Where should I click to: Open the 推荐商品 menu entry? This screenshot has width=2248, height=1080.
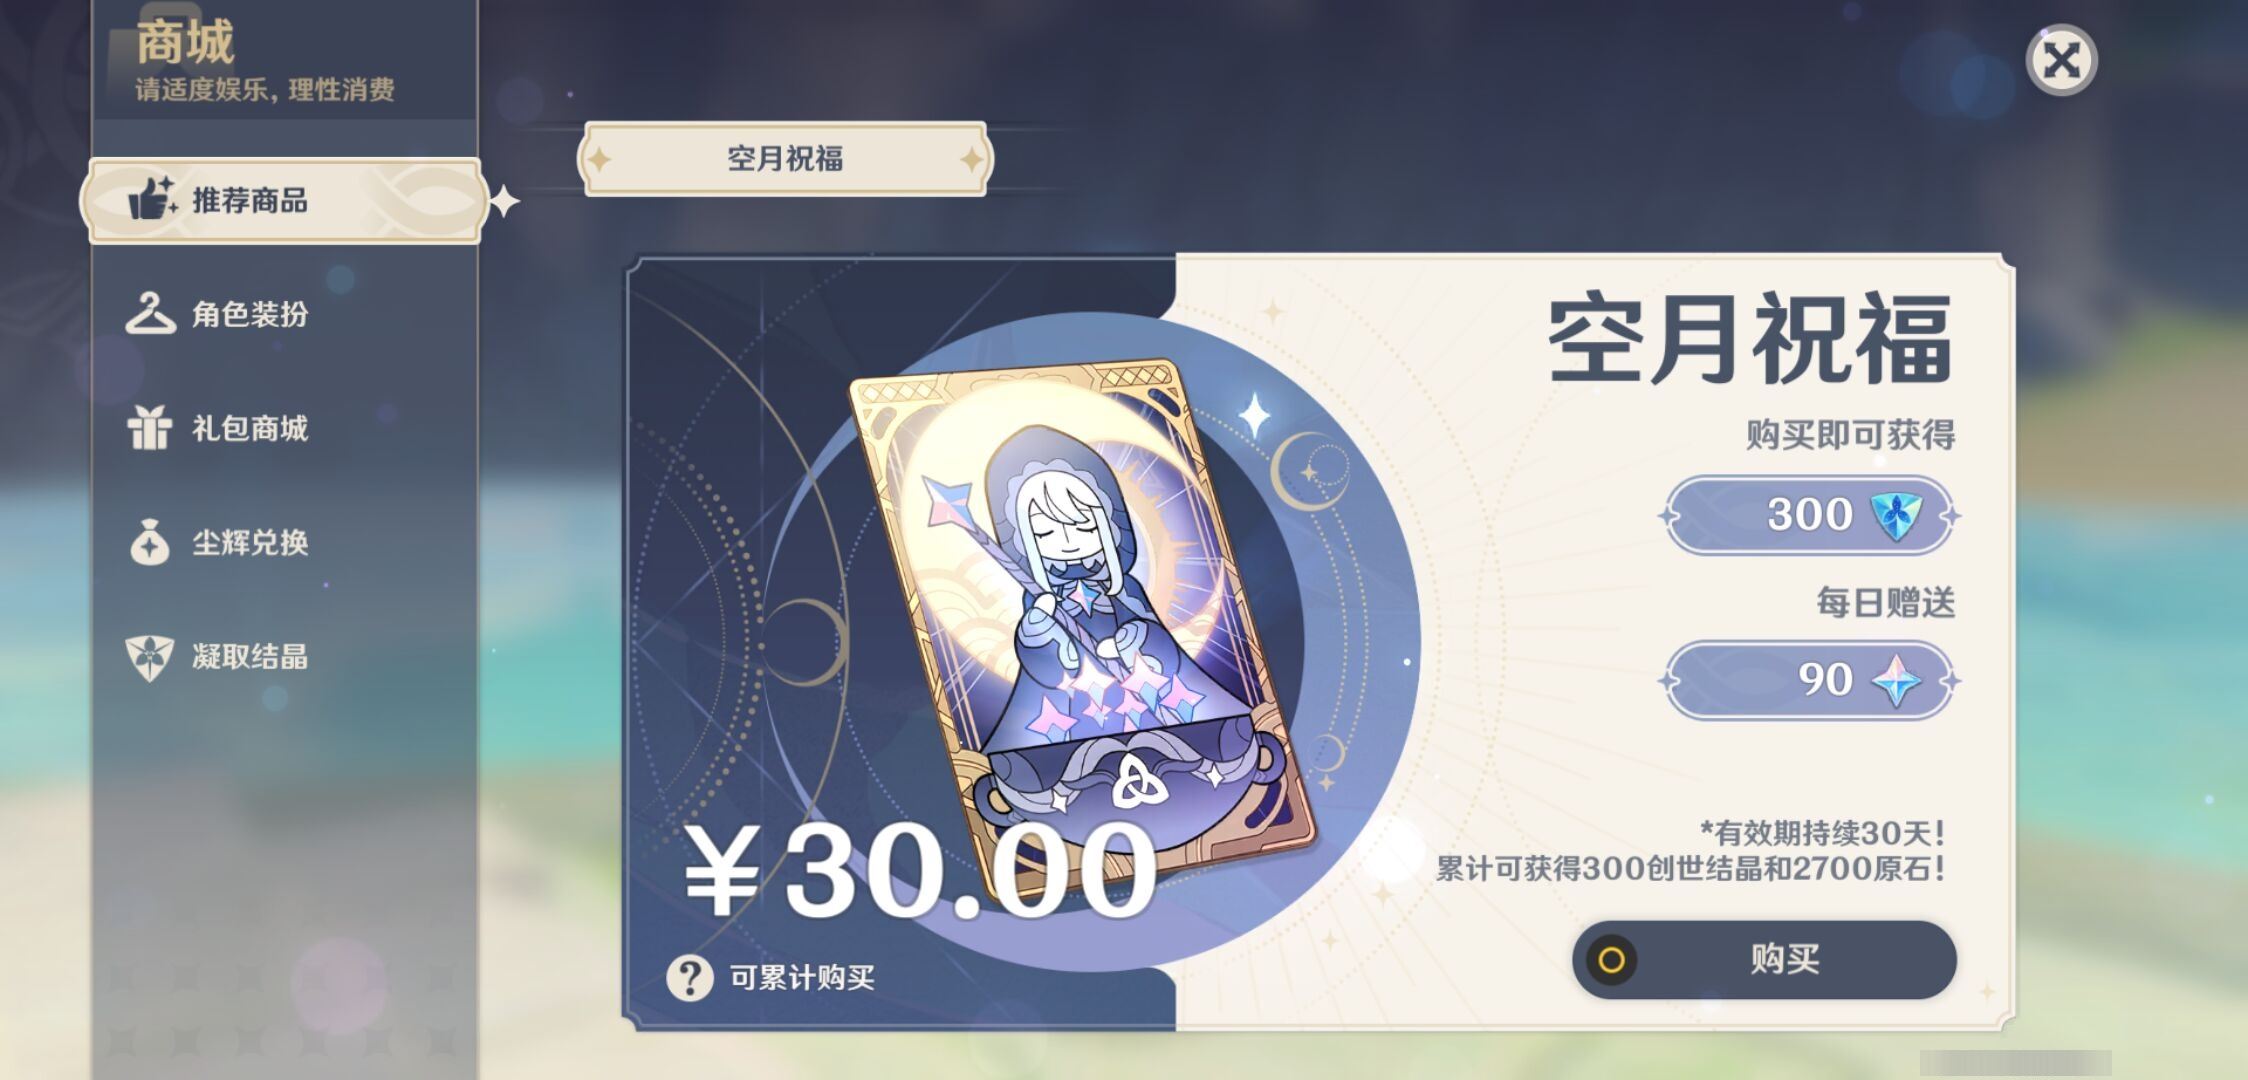[285, 200]
